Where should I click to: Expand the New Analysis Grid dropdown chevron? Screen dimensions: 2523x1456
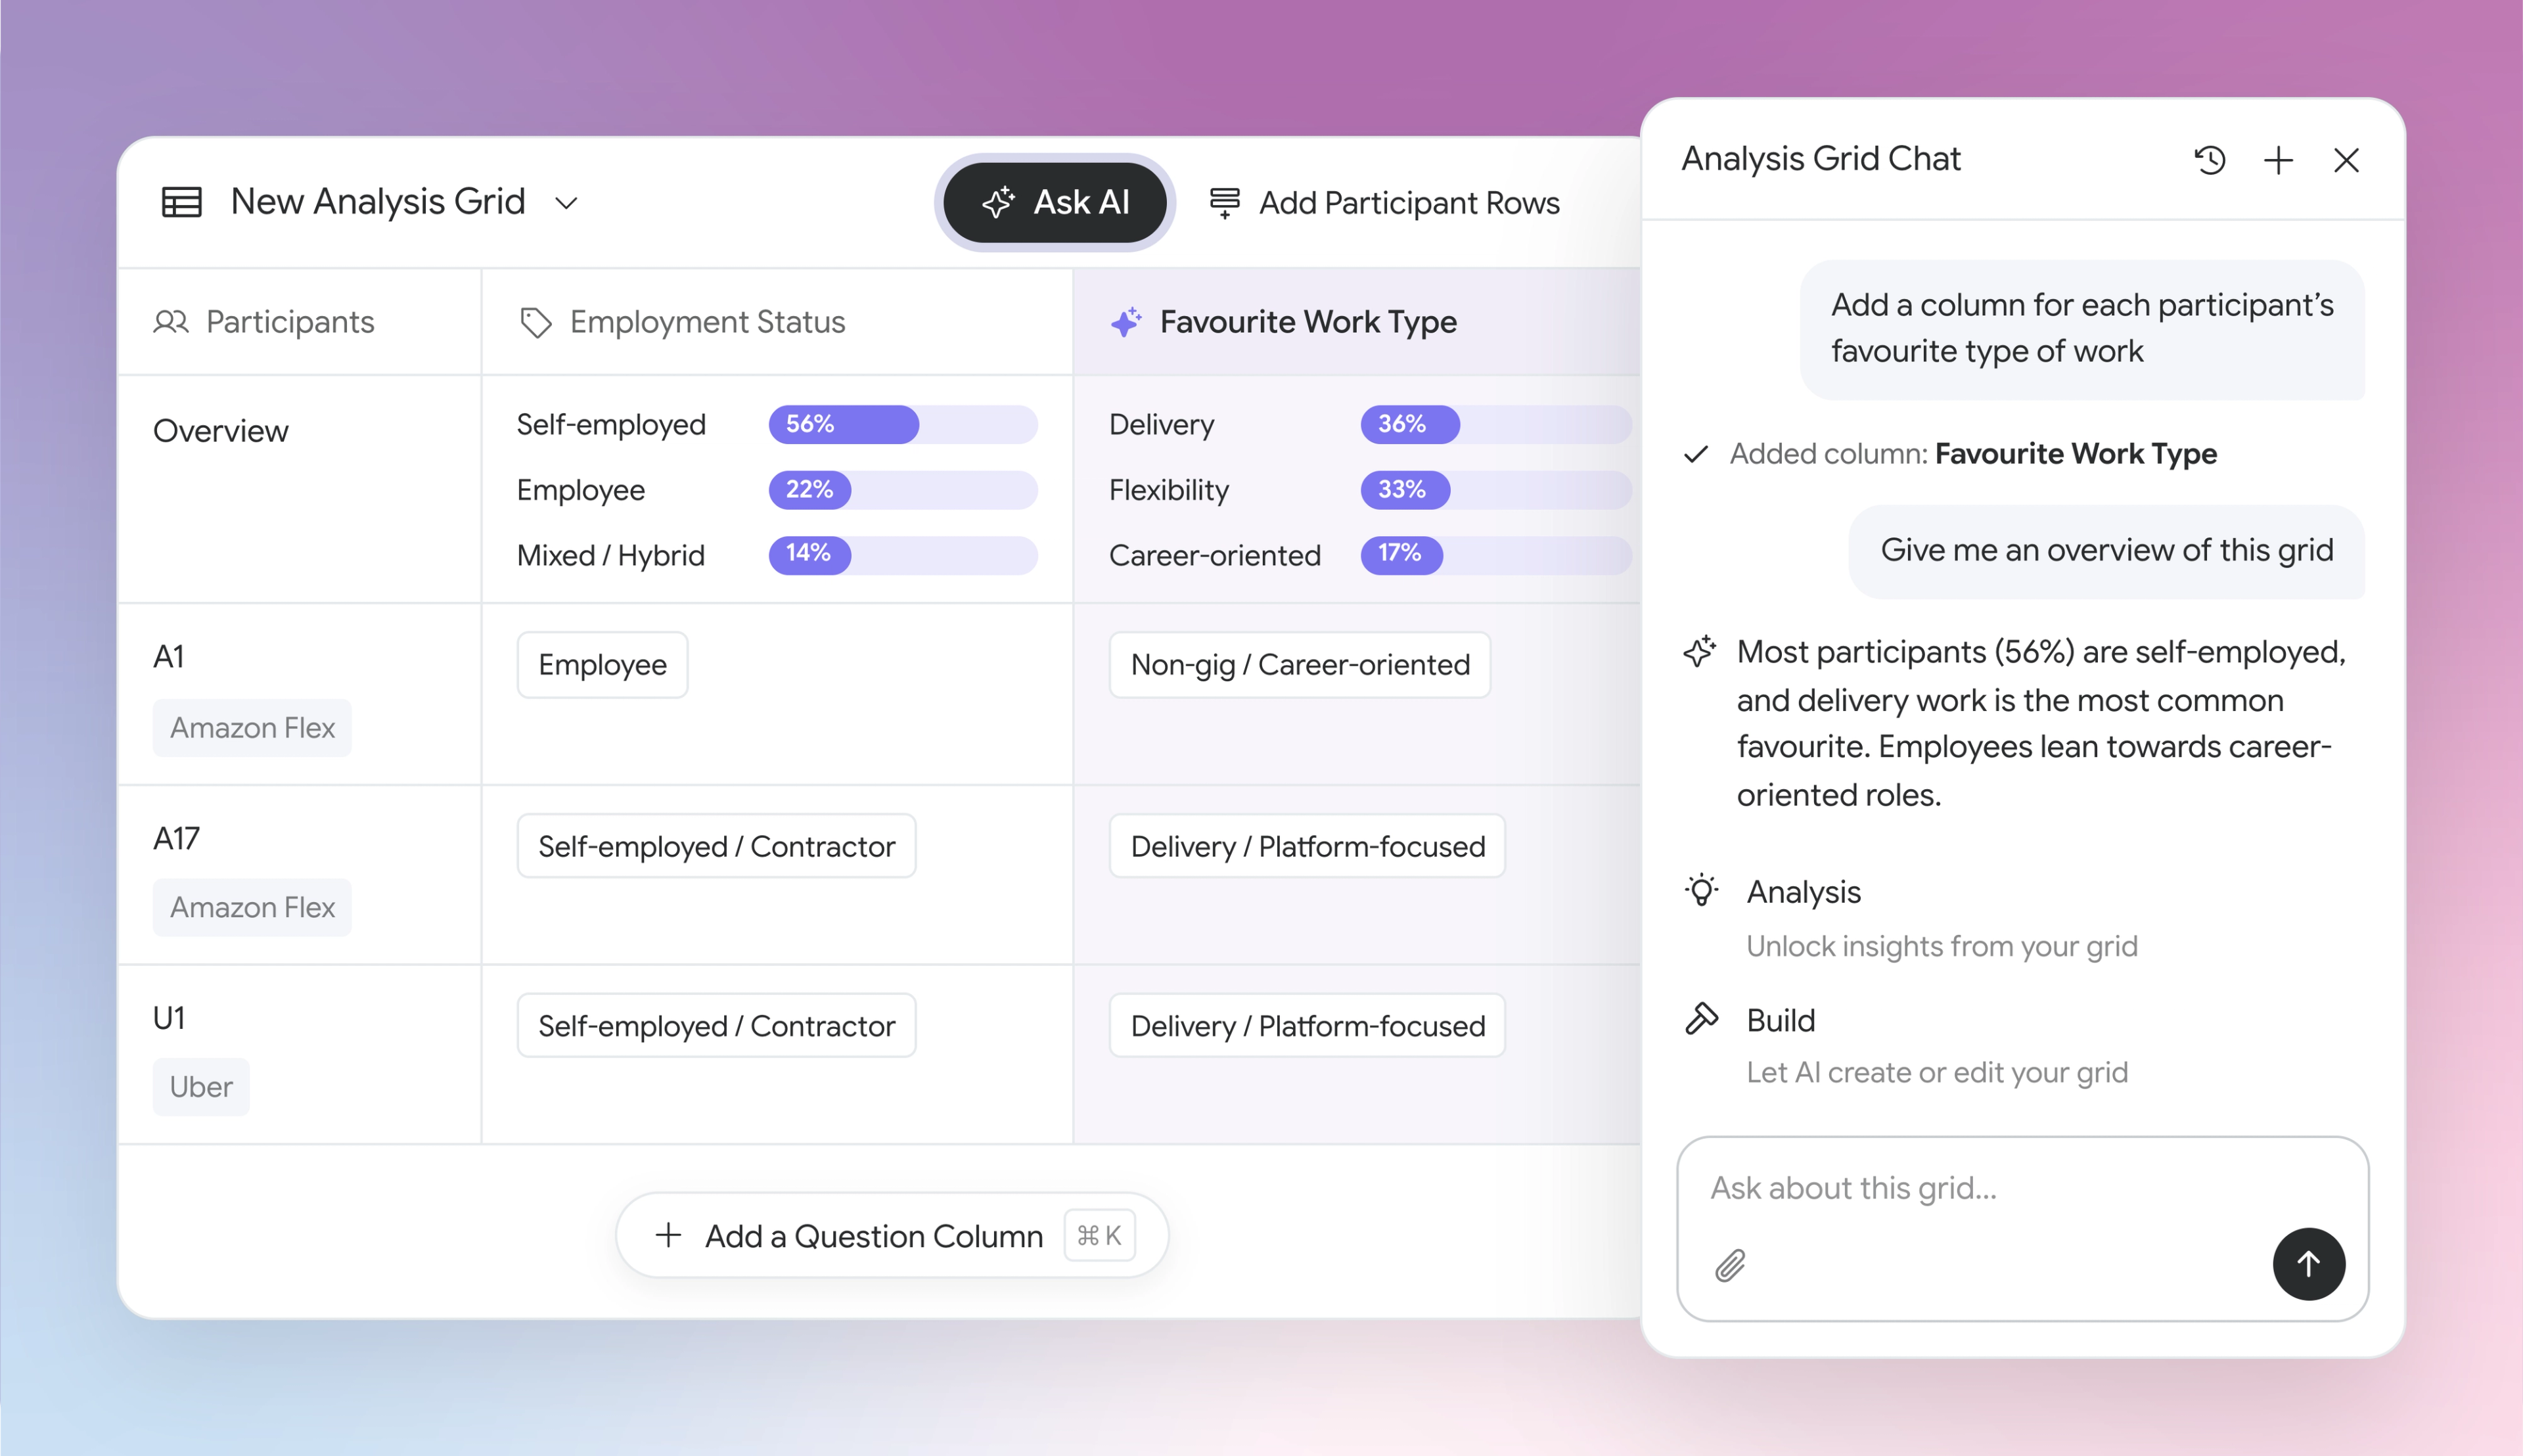coord(566,203)
